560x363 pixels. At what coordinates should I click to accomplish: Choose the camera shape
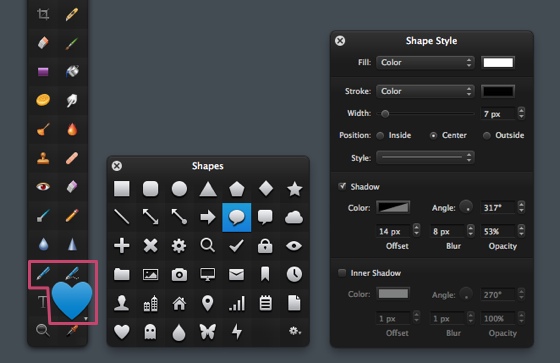coord(179,274)
